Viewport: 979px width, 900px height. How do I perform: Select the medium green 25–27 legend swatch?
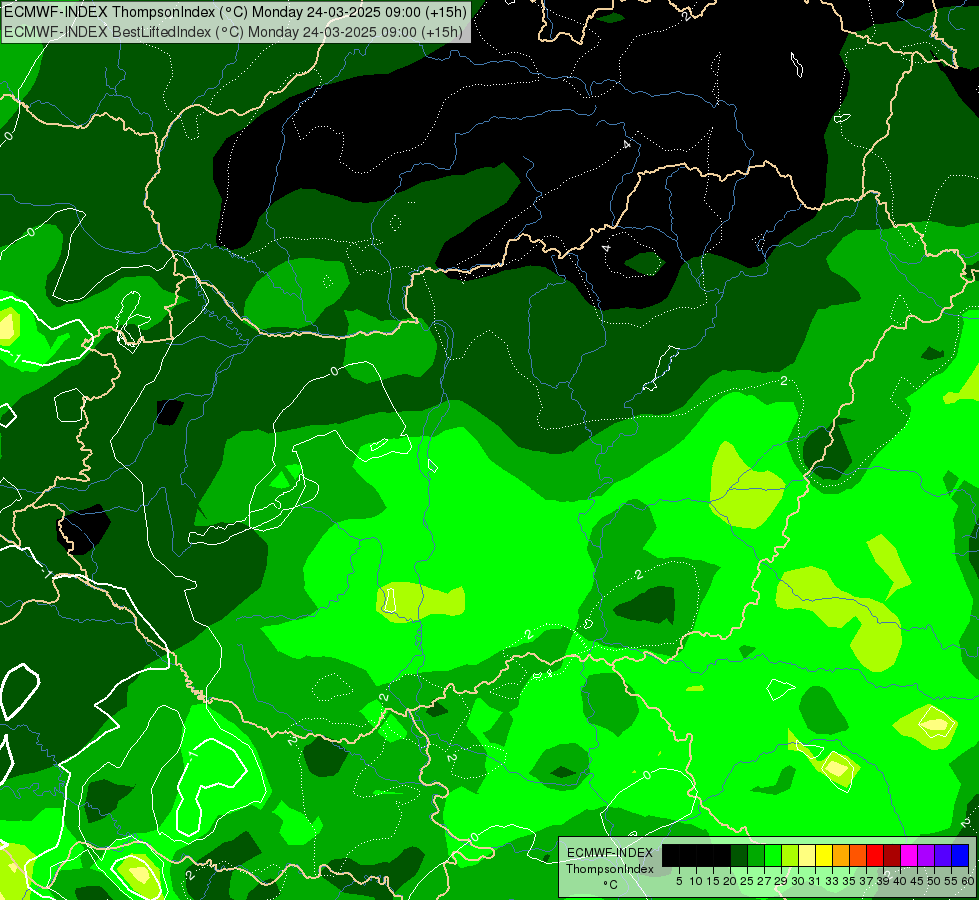tap(756, 855)
